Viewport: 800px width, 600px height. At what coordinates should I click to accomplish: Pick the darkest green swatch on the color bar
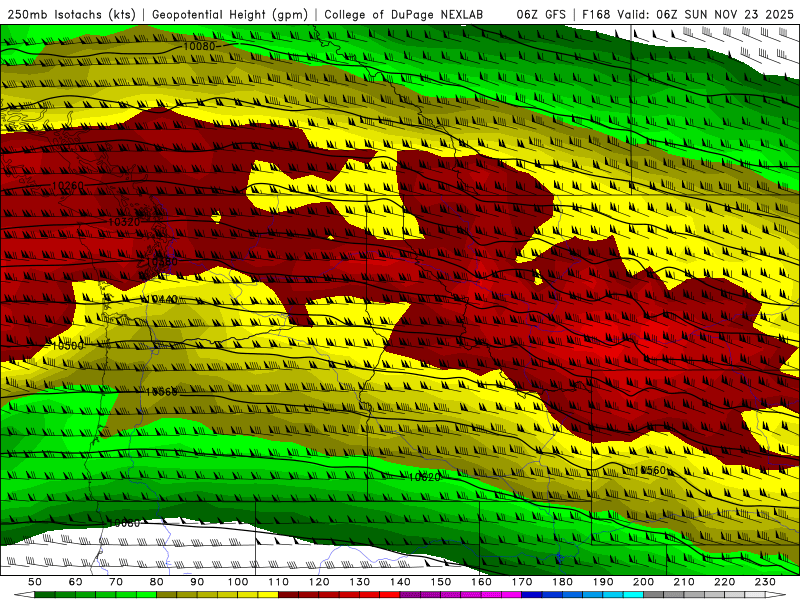[x=44, y=595]
